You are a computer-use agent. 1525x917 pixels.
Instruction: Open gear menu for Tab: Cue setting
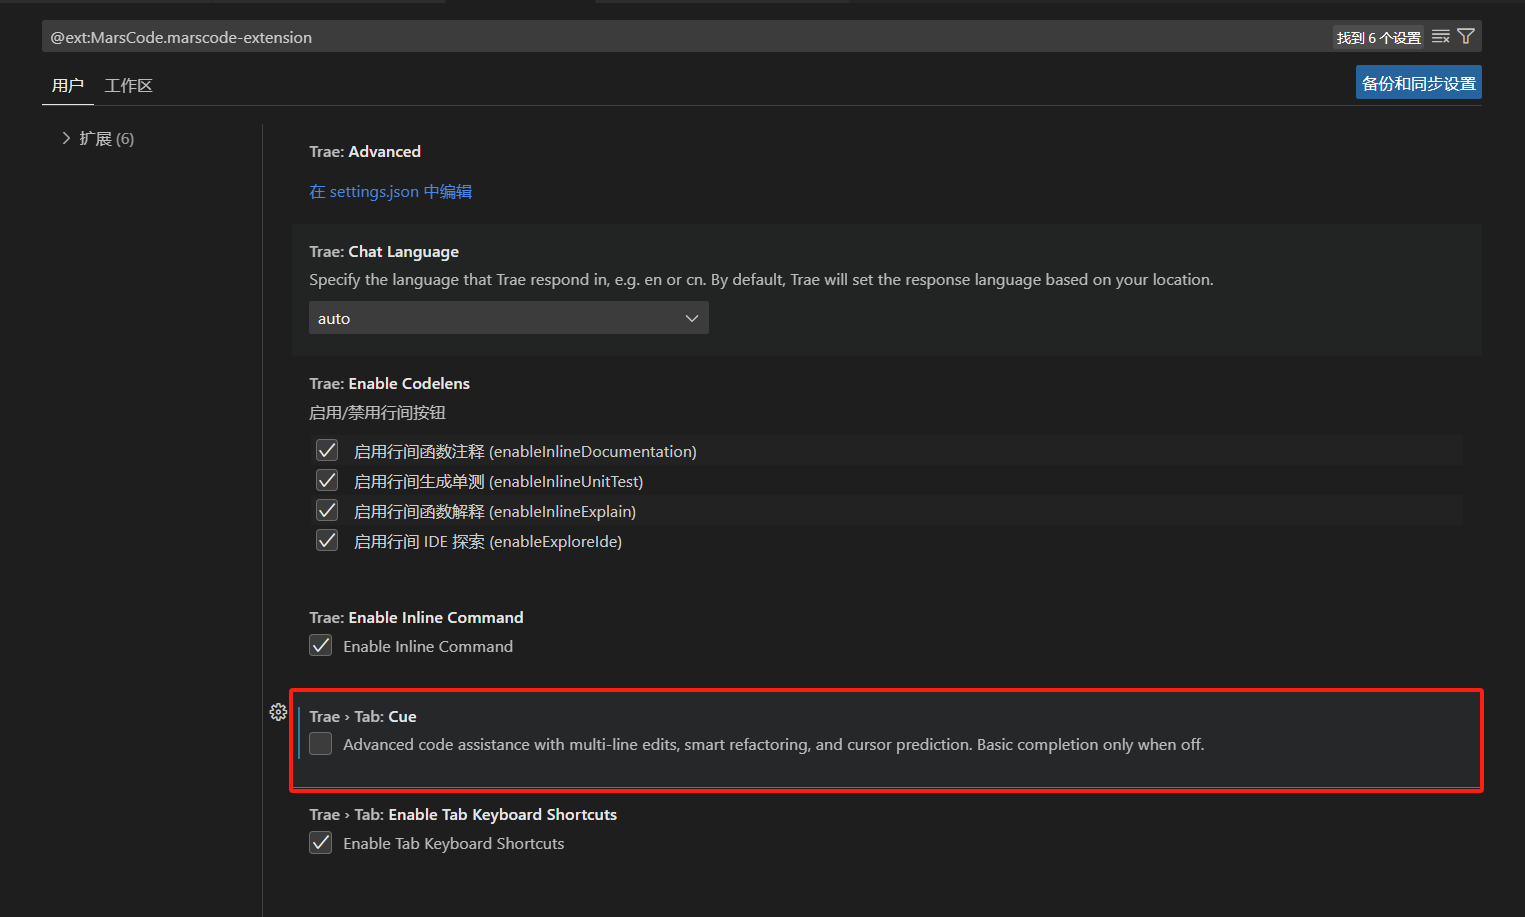point(278,712)
